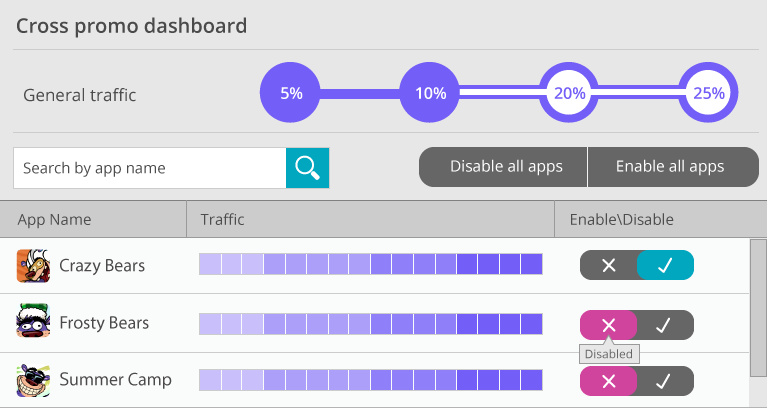The width and height of the screenshot is (767, 409).
Task: Choose the 20% general traffic step
Action: [569, 92]
